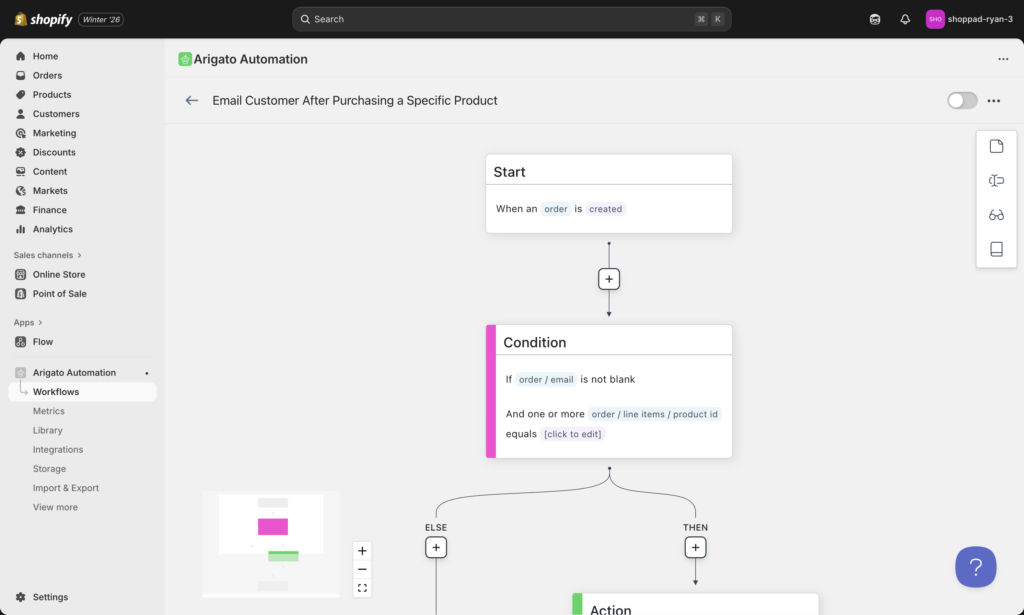Expand the Sales channels section
Image resolution: width=1024 pixels, height=615 pixels.
41,254
